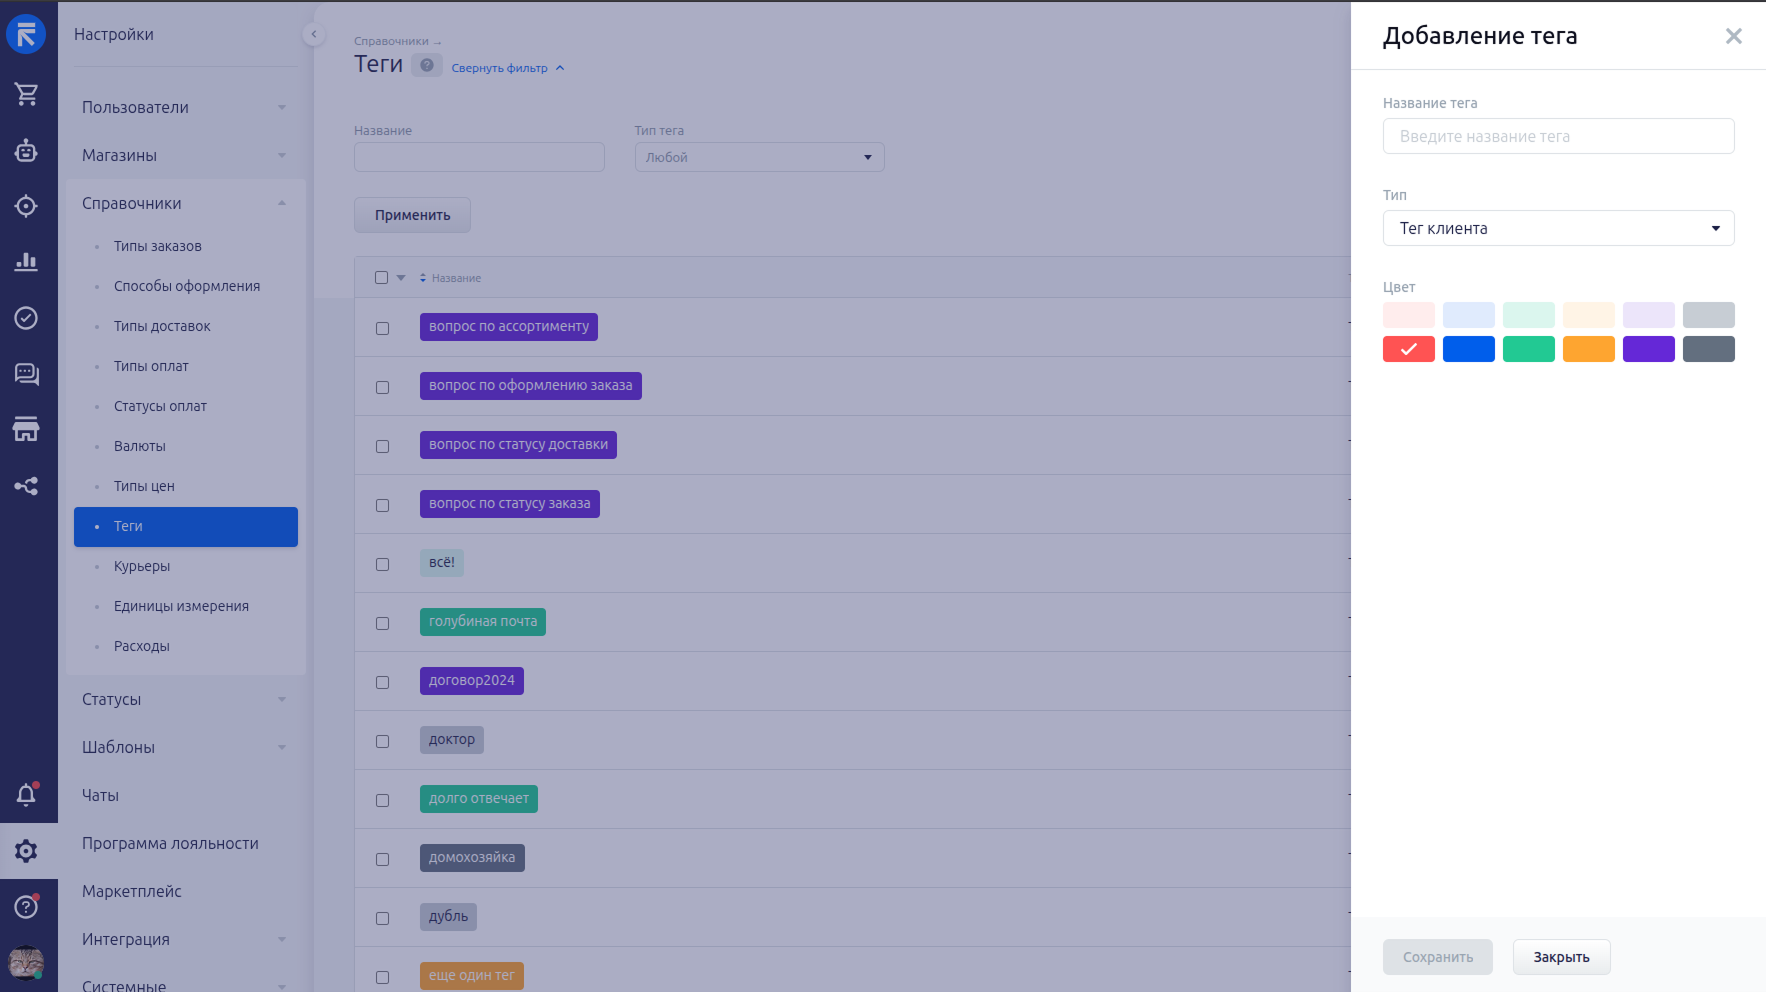Click the analytics bar chart icon
The image size is (1766, 992).
(27, 262)
